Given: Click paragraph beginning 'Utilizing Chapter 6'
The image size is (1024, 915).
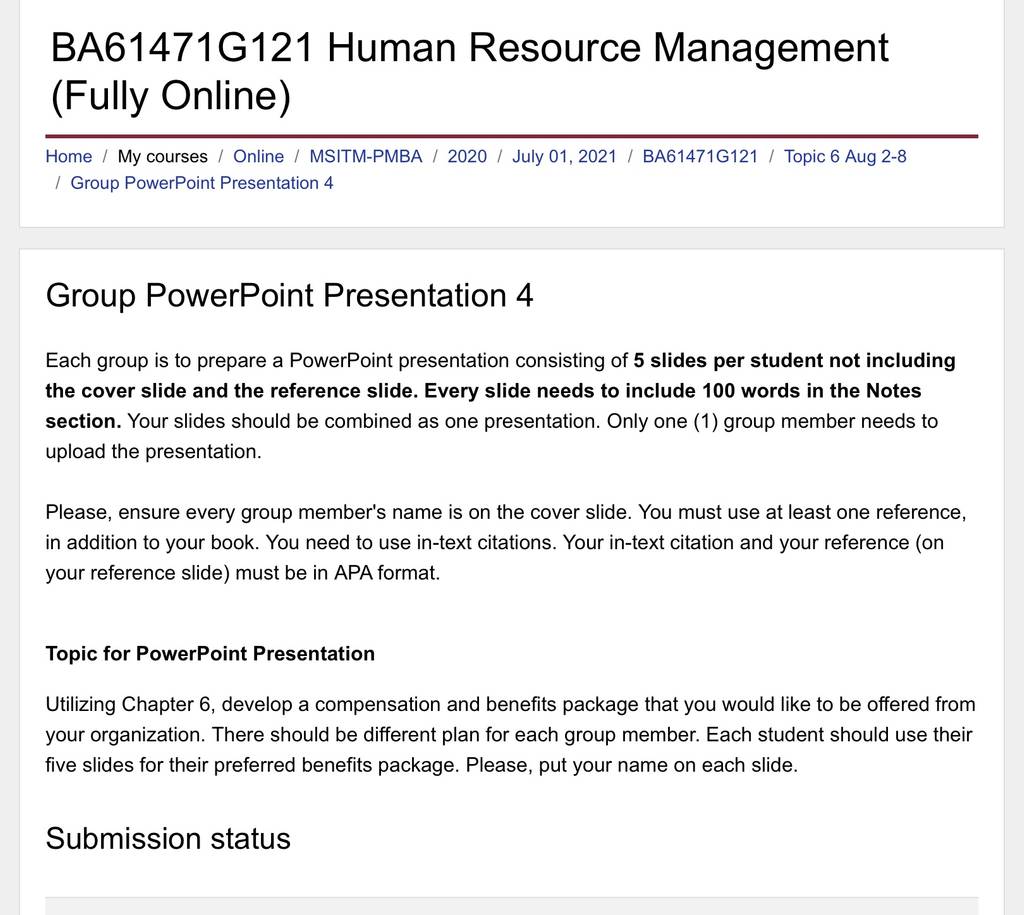Looking at the screenshot, I should 510,735.
